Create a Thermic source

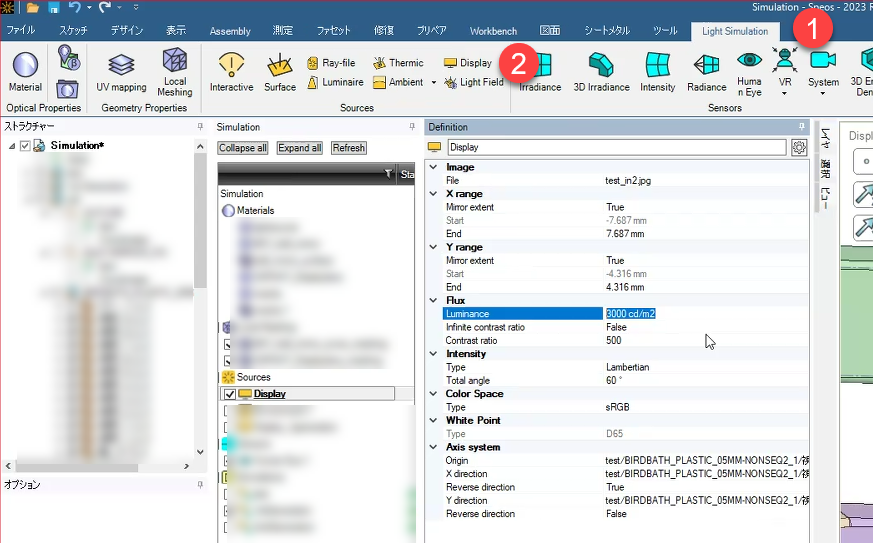pyautogui.click(x=398, y=63)
